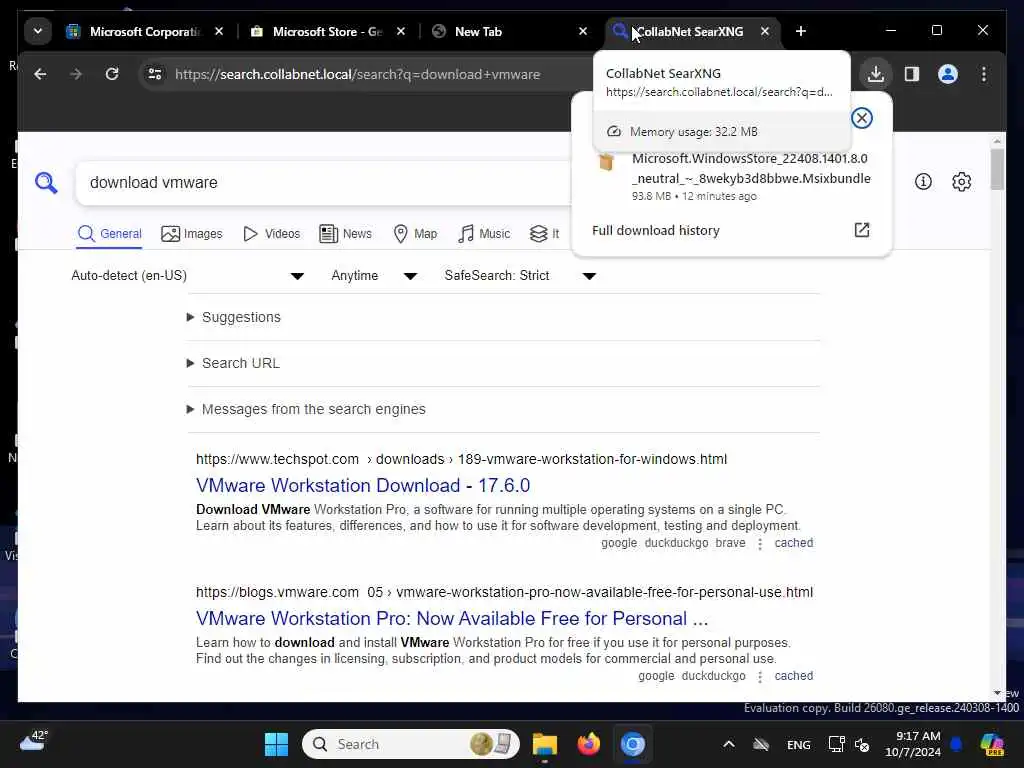Open cached link for blogs.vmware result
Viewport: 1024px width, 768px height.
pos(793,676)
